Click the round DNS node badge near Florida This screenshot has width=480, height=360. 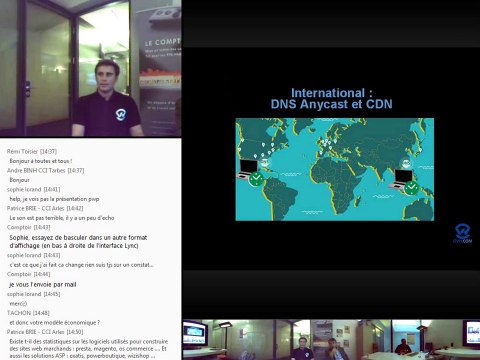click(x=265, y=163)
